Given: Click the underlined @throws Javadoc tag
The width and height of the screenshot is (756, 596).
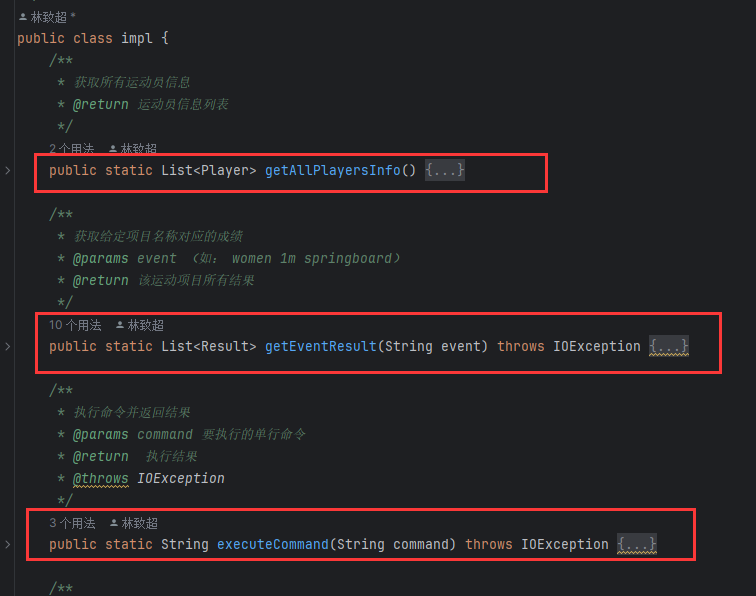Looking at the screenshot, I should pos(101,478).
